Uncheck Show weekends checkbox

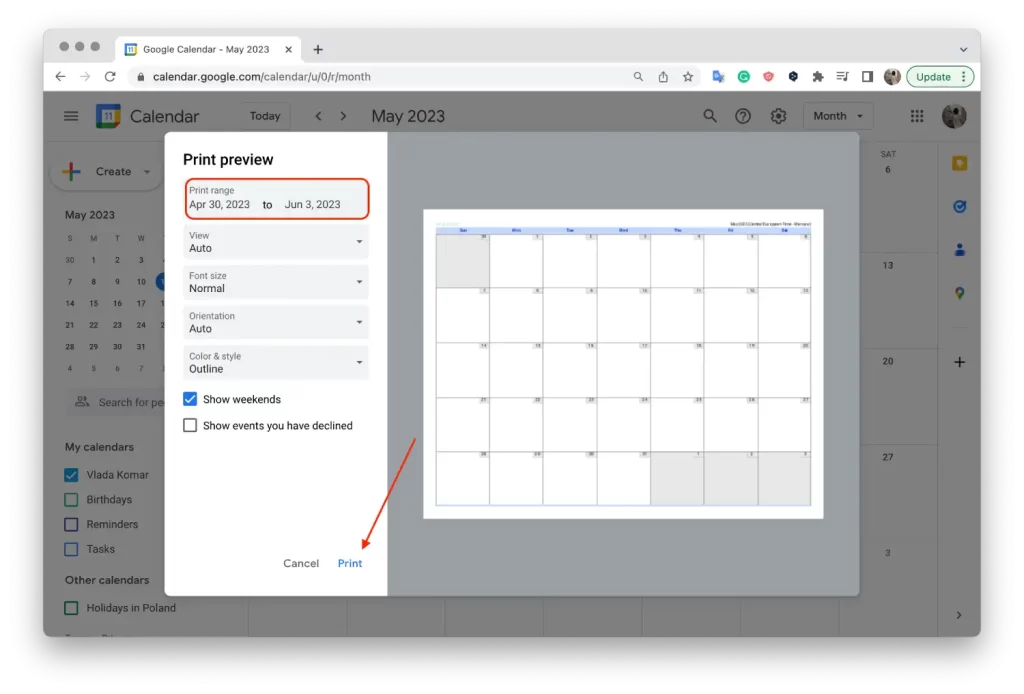pyautogui.click(x=190, y=399)
